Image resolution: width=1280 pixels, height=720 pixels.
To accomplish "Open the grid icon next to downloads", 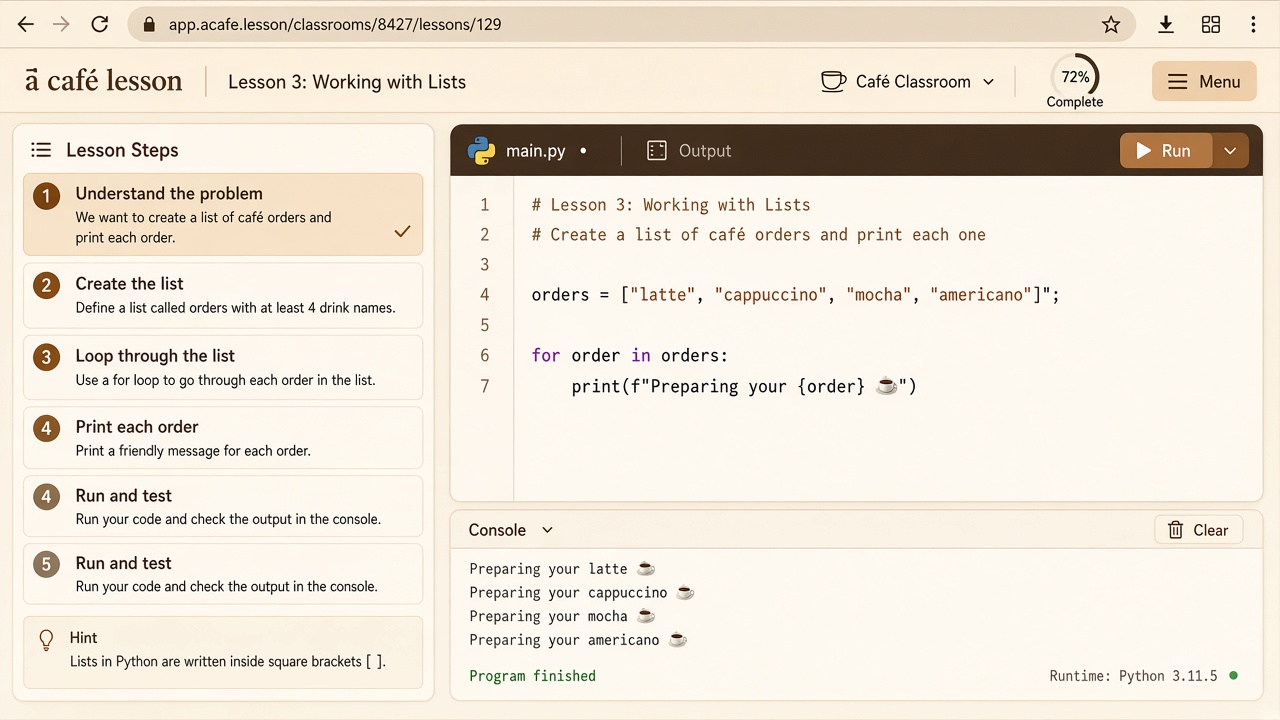I will (1211, 24).
